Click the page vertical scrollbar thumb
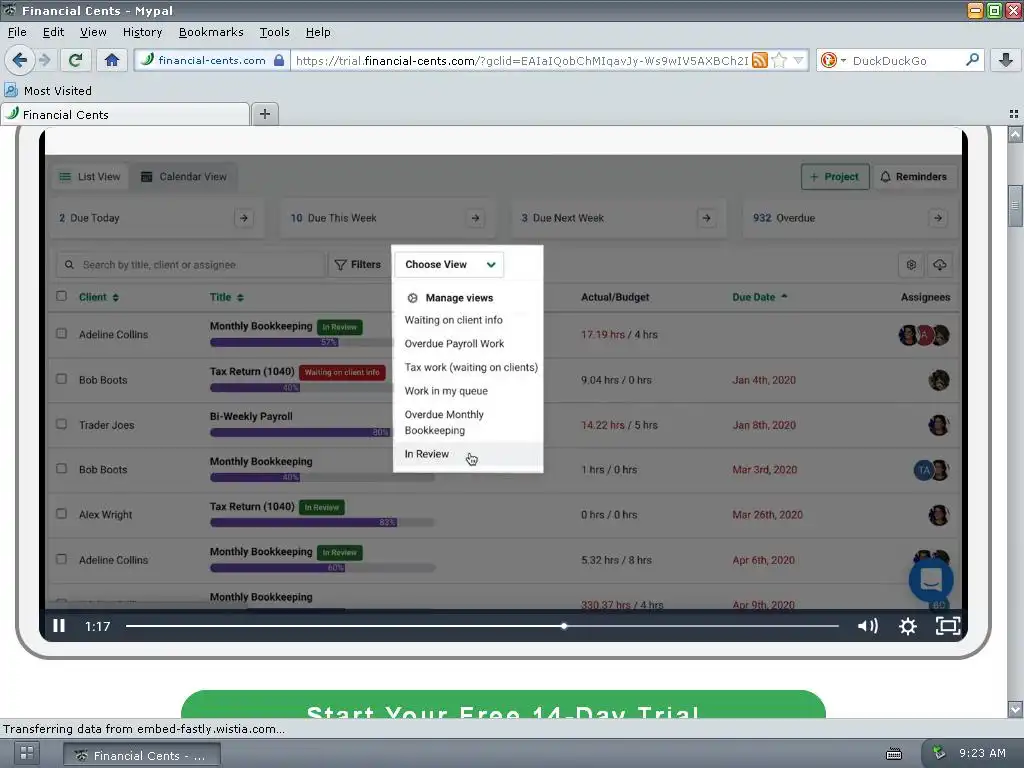1024x768 pixels. (x=1015, y=206)
